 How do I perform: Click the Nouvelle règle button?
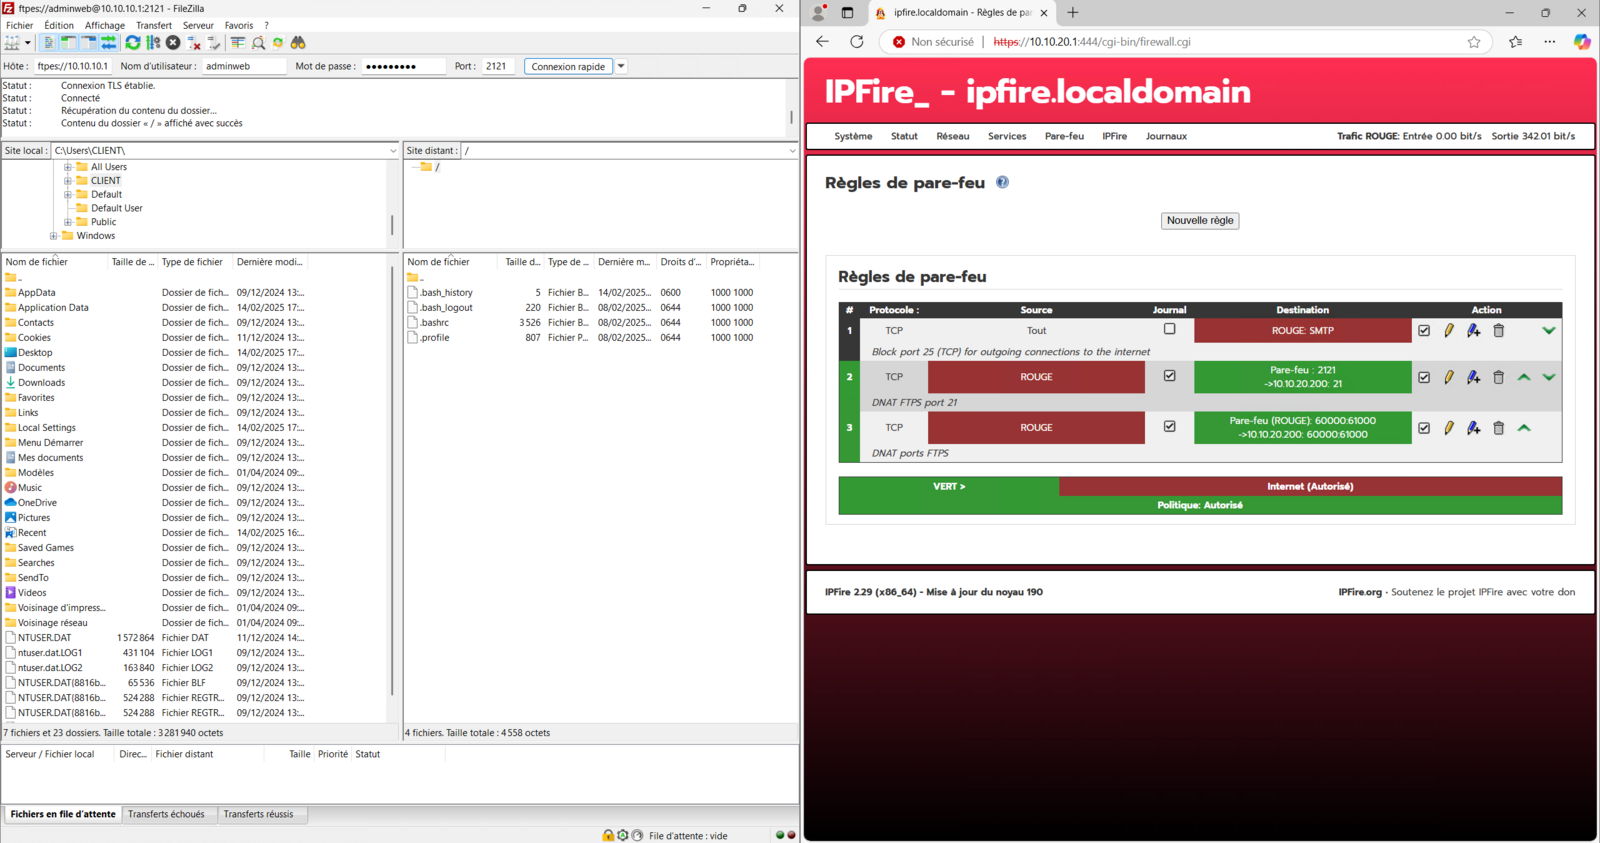(x=1199, y=221)
